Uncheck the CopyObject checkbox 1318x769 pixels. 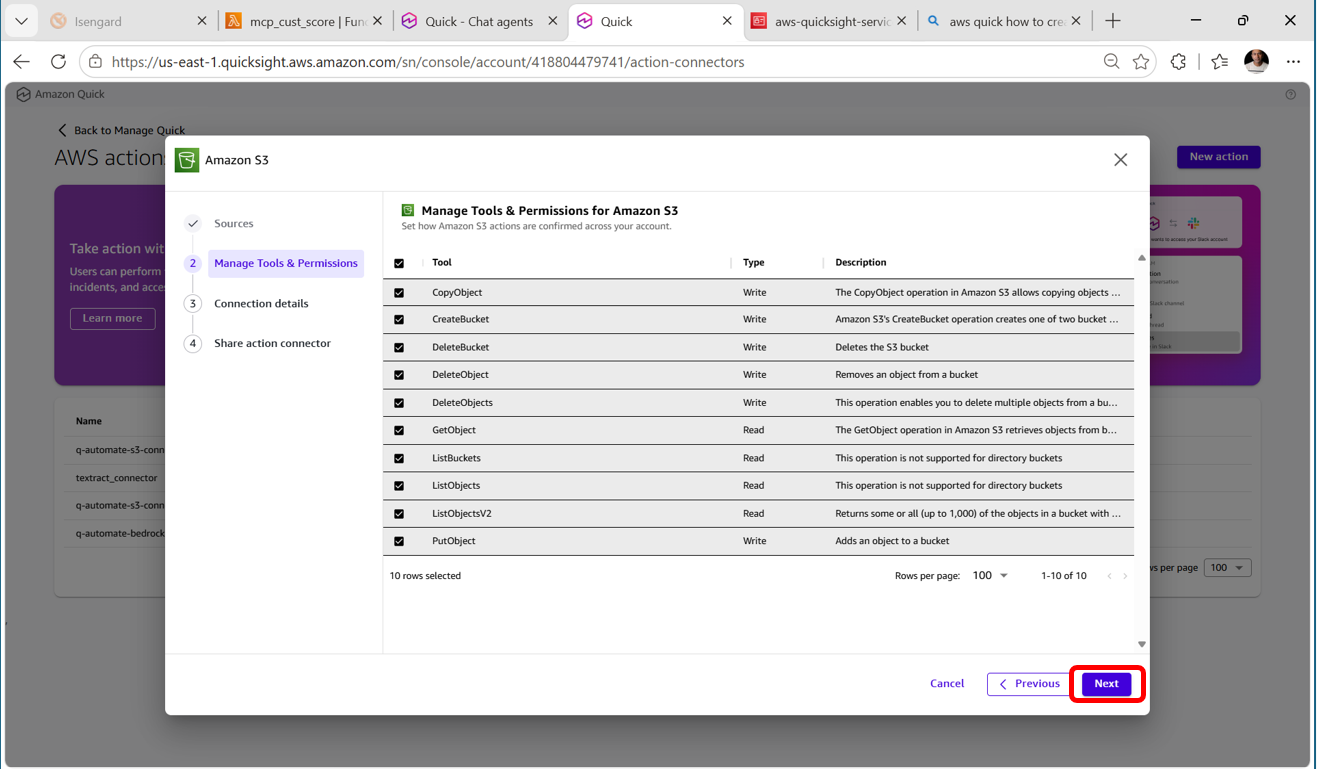(x=399, y=293)
